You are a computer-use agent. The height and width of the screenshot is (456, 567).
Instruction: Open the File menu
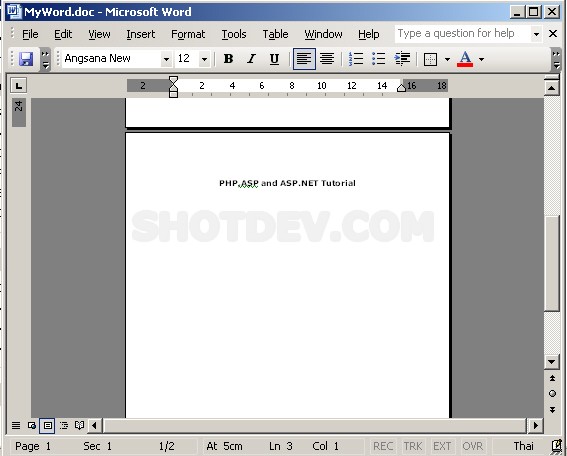[x=30, y=34]
